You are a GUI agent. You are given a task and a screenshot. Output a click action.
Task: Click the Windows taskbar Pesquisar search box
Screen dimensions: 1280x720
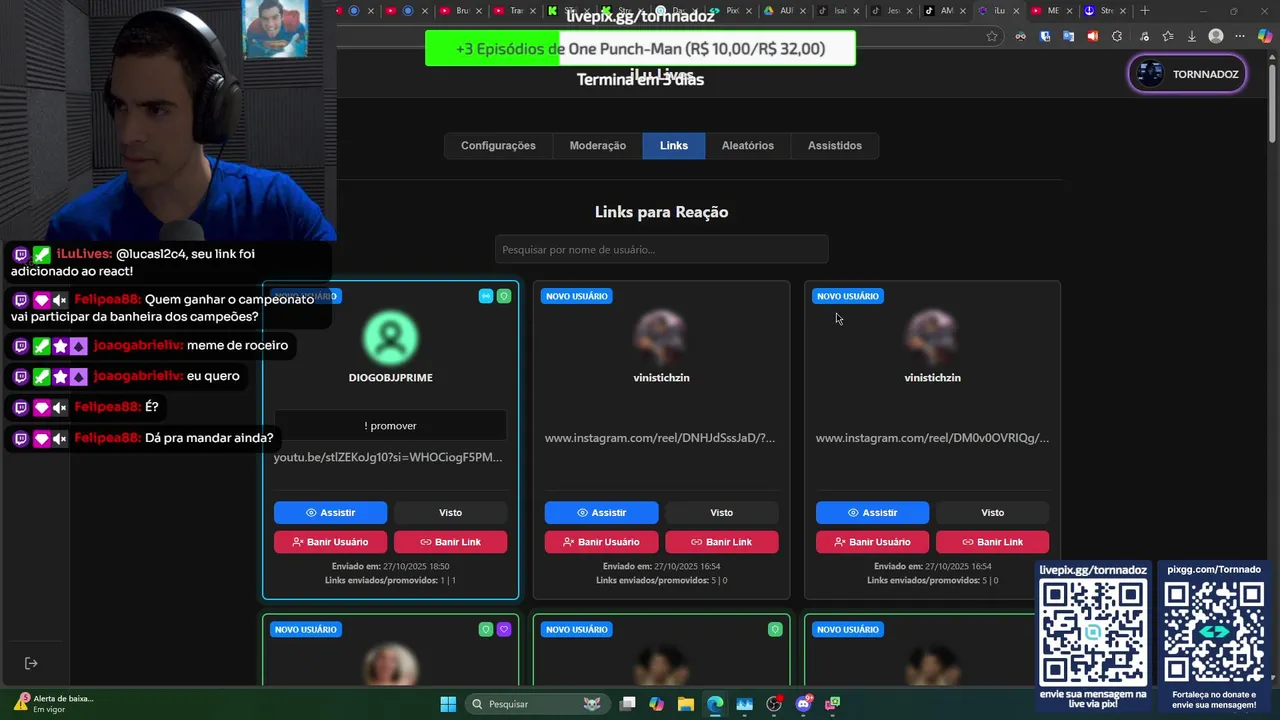pyautogui.click(x=537, y=704)
